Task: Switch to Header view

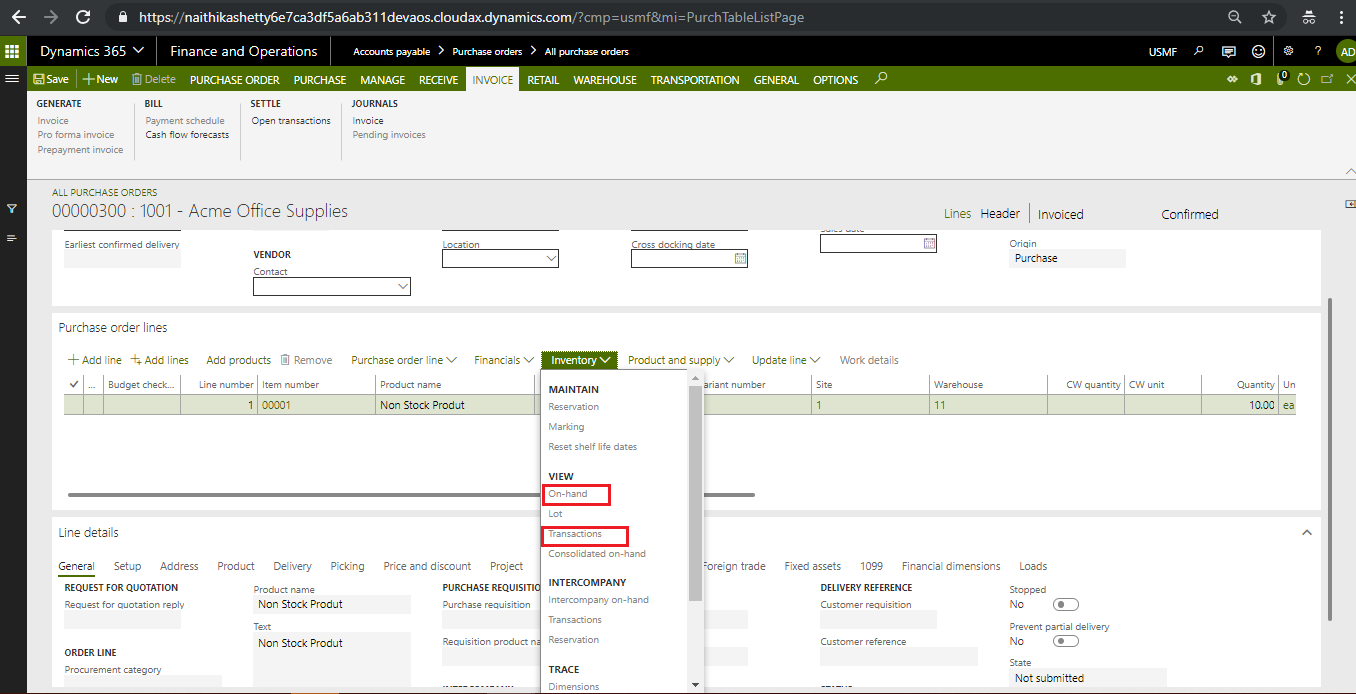Action: tap(1000, 214)
